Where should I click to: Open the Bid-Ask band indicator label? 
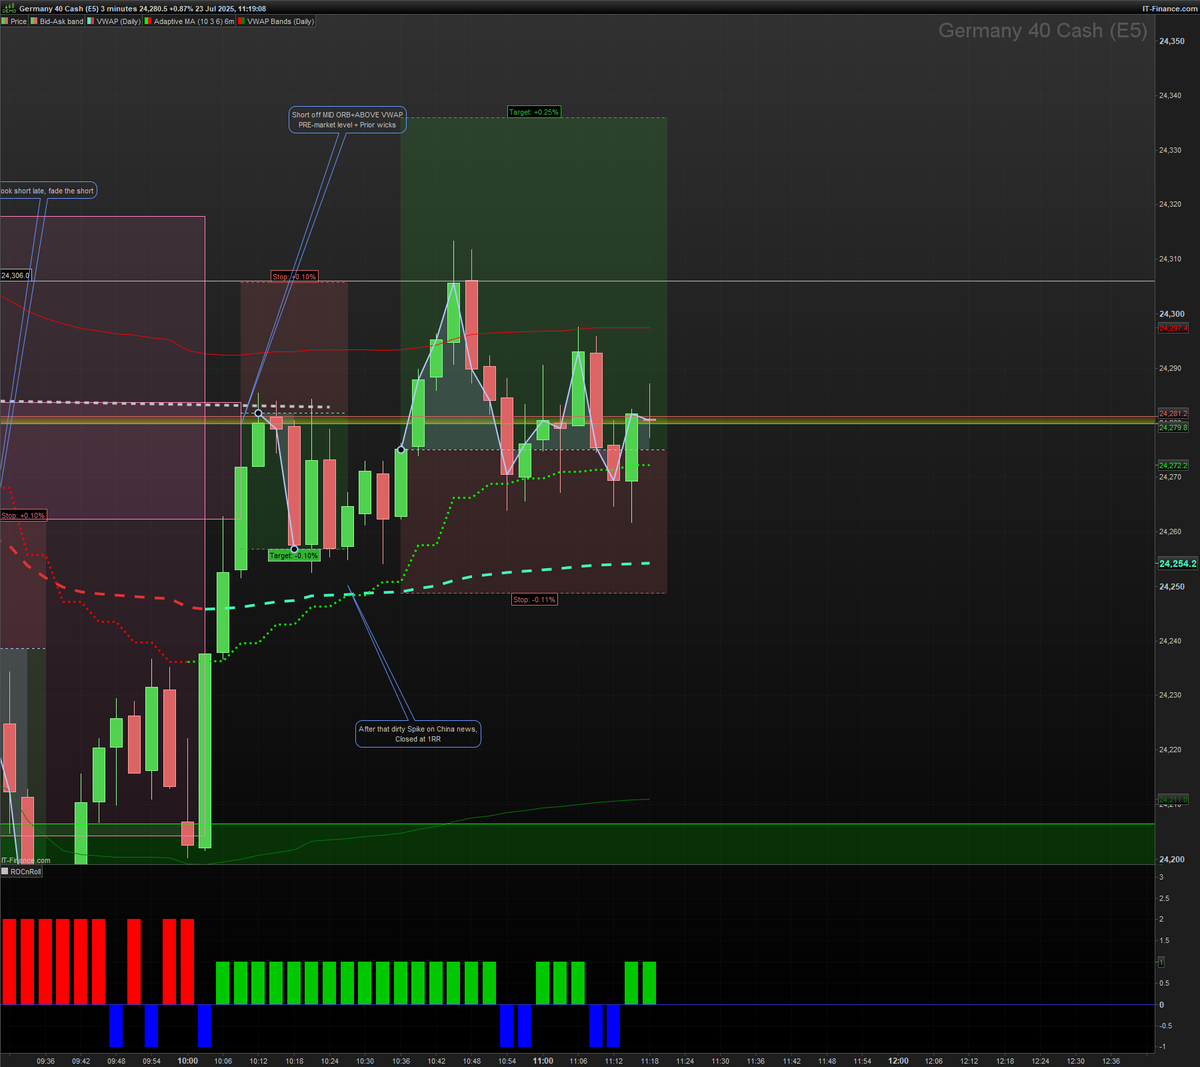pos(58,21)
